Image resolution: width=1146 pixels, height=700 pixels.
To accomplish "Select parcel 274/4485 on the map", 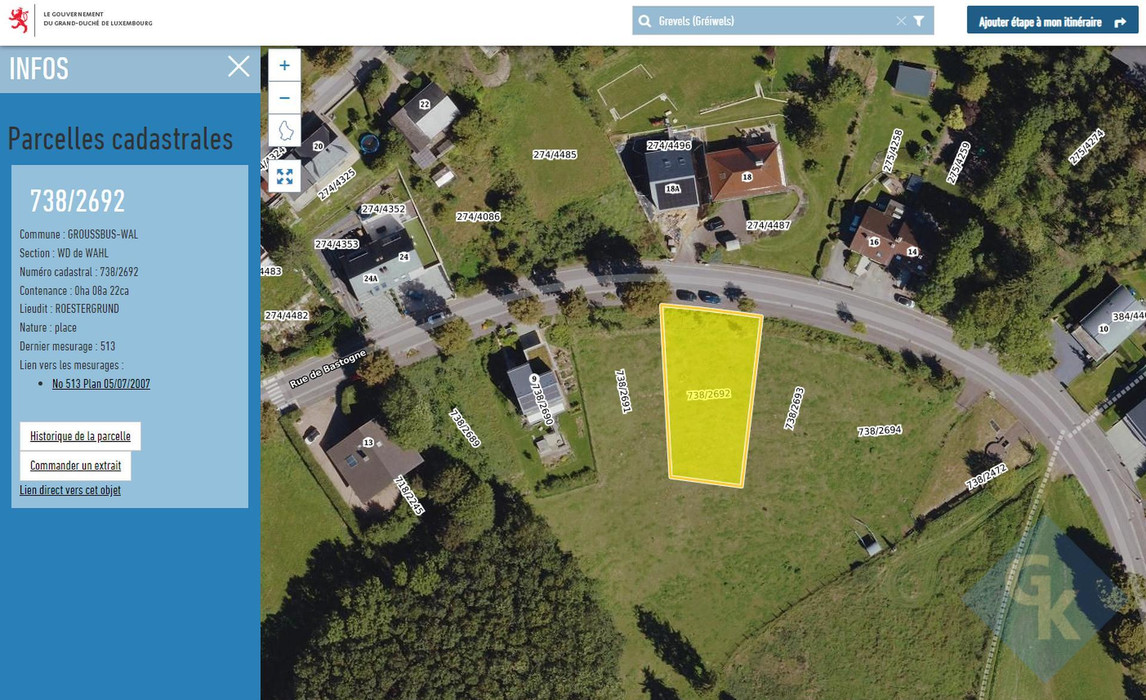I will [555, 155].
